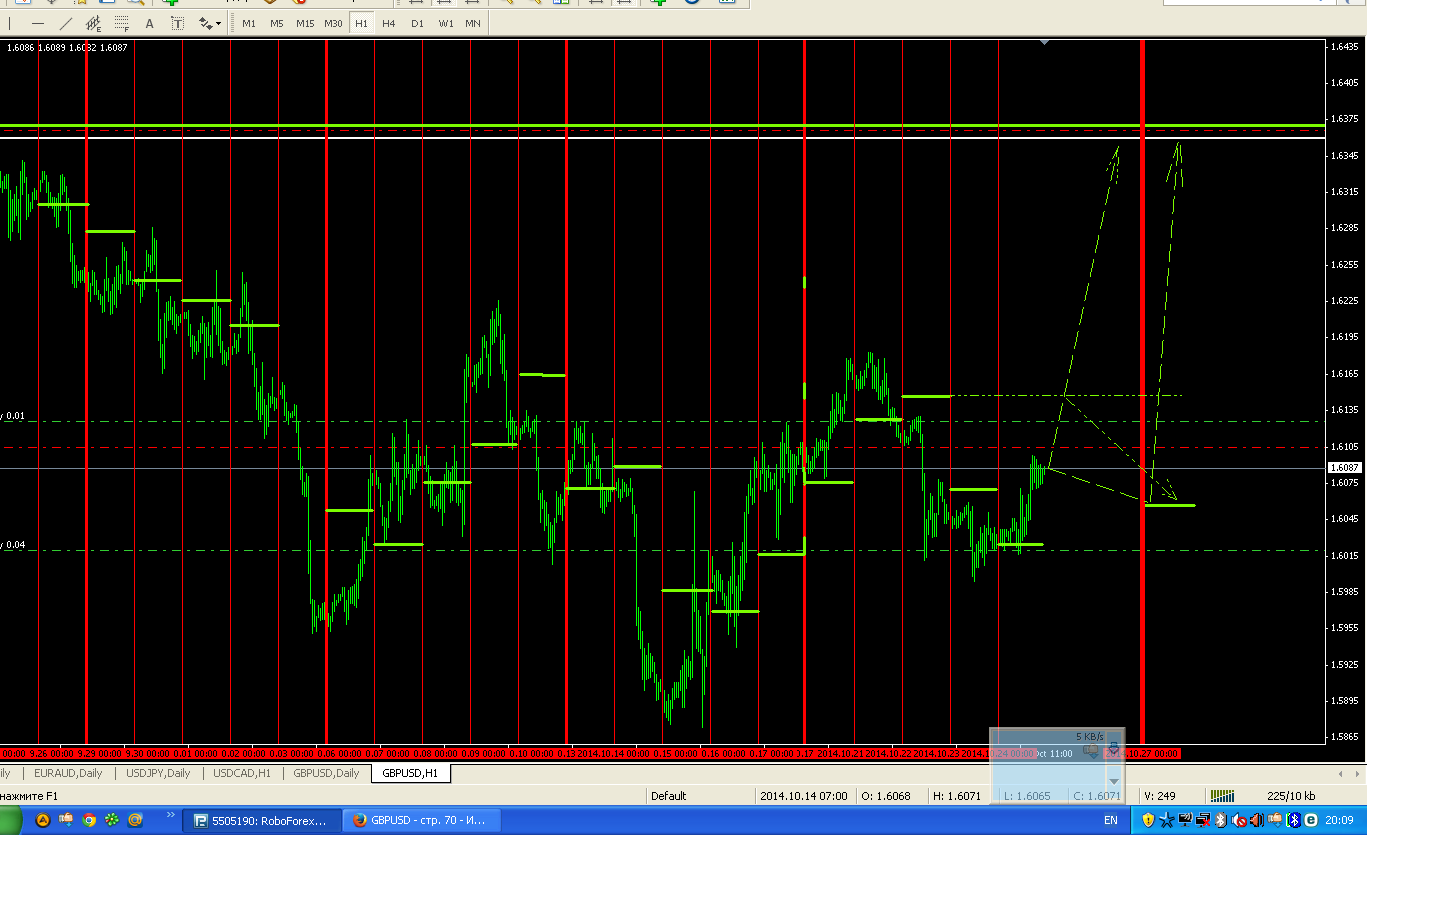Select the vertical line drawing tool

pos(10,23)
